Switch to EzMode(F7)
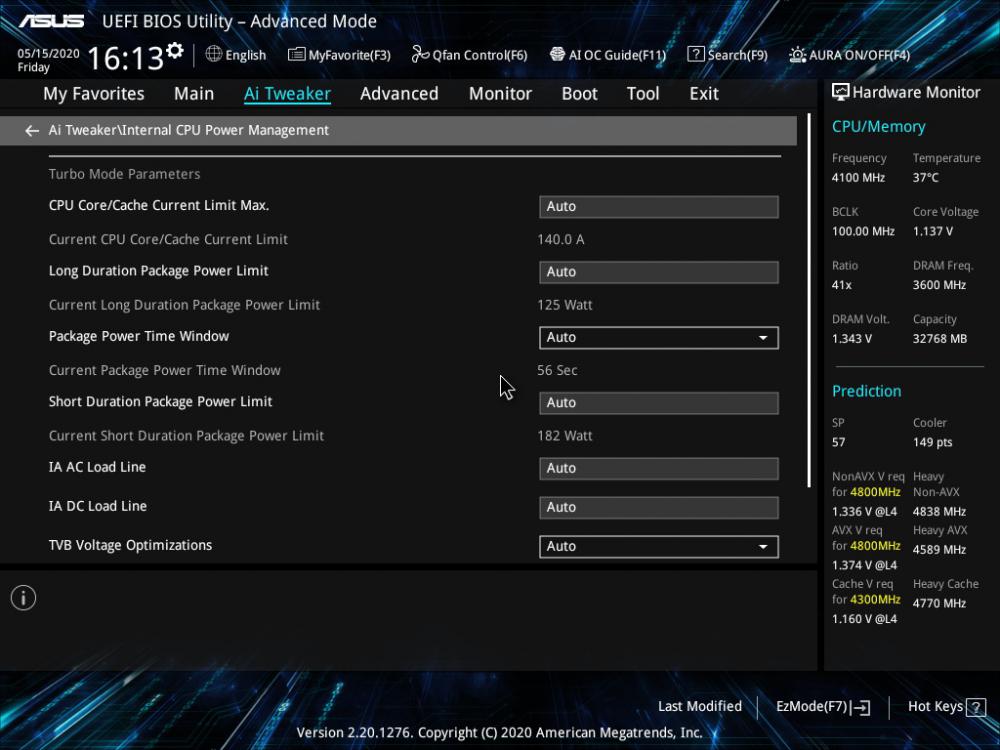The image size is (1000, 750). 823,707
